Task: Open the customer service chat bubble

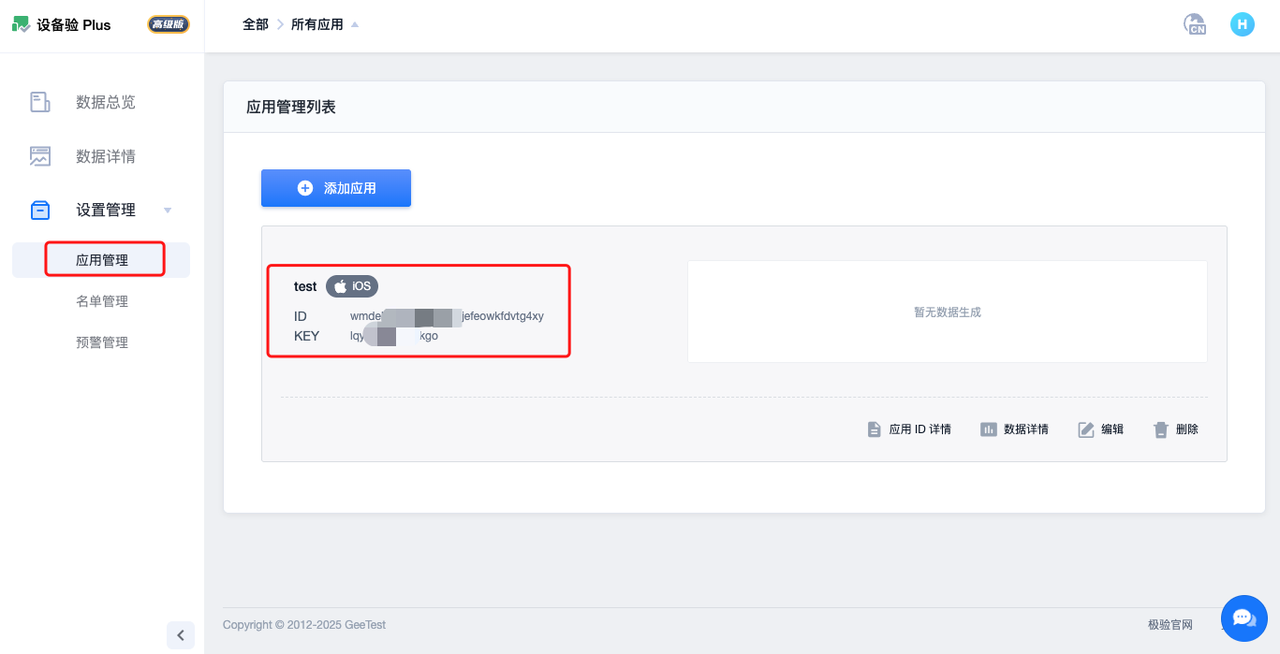Action: (x=1244, y=618)
